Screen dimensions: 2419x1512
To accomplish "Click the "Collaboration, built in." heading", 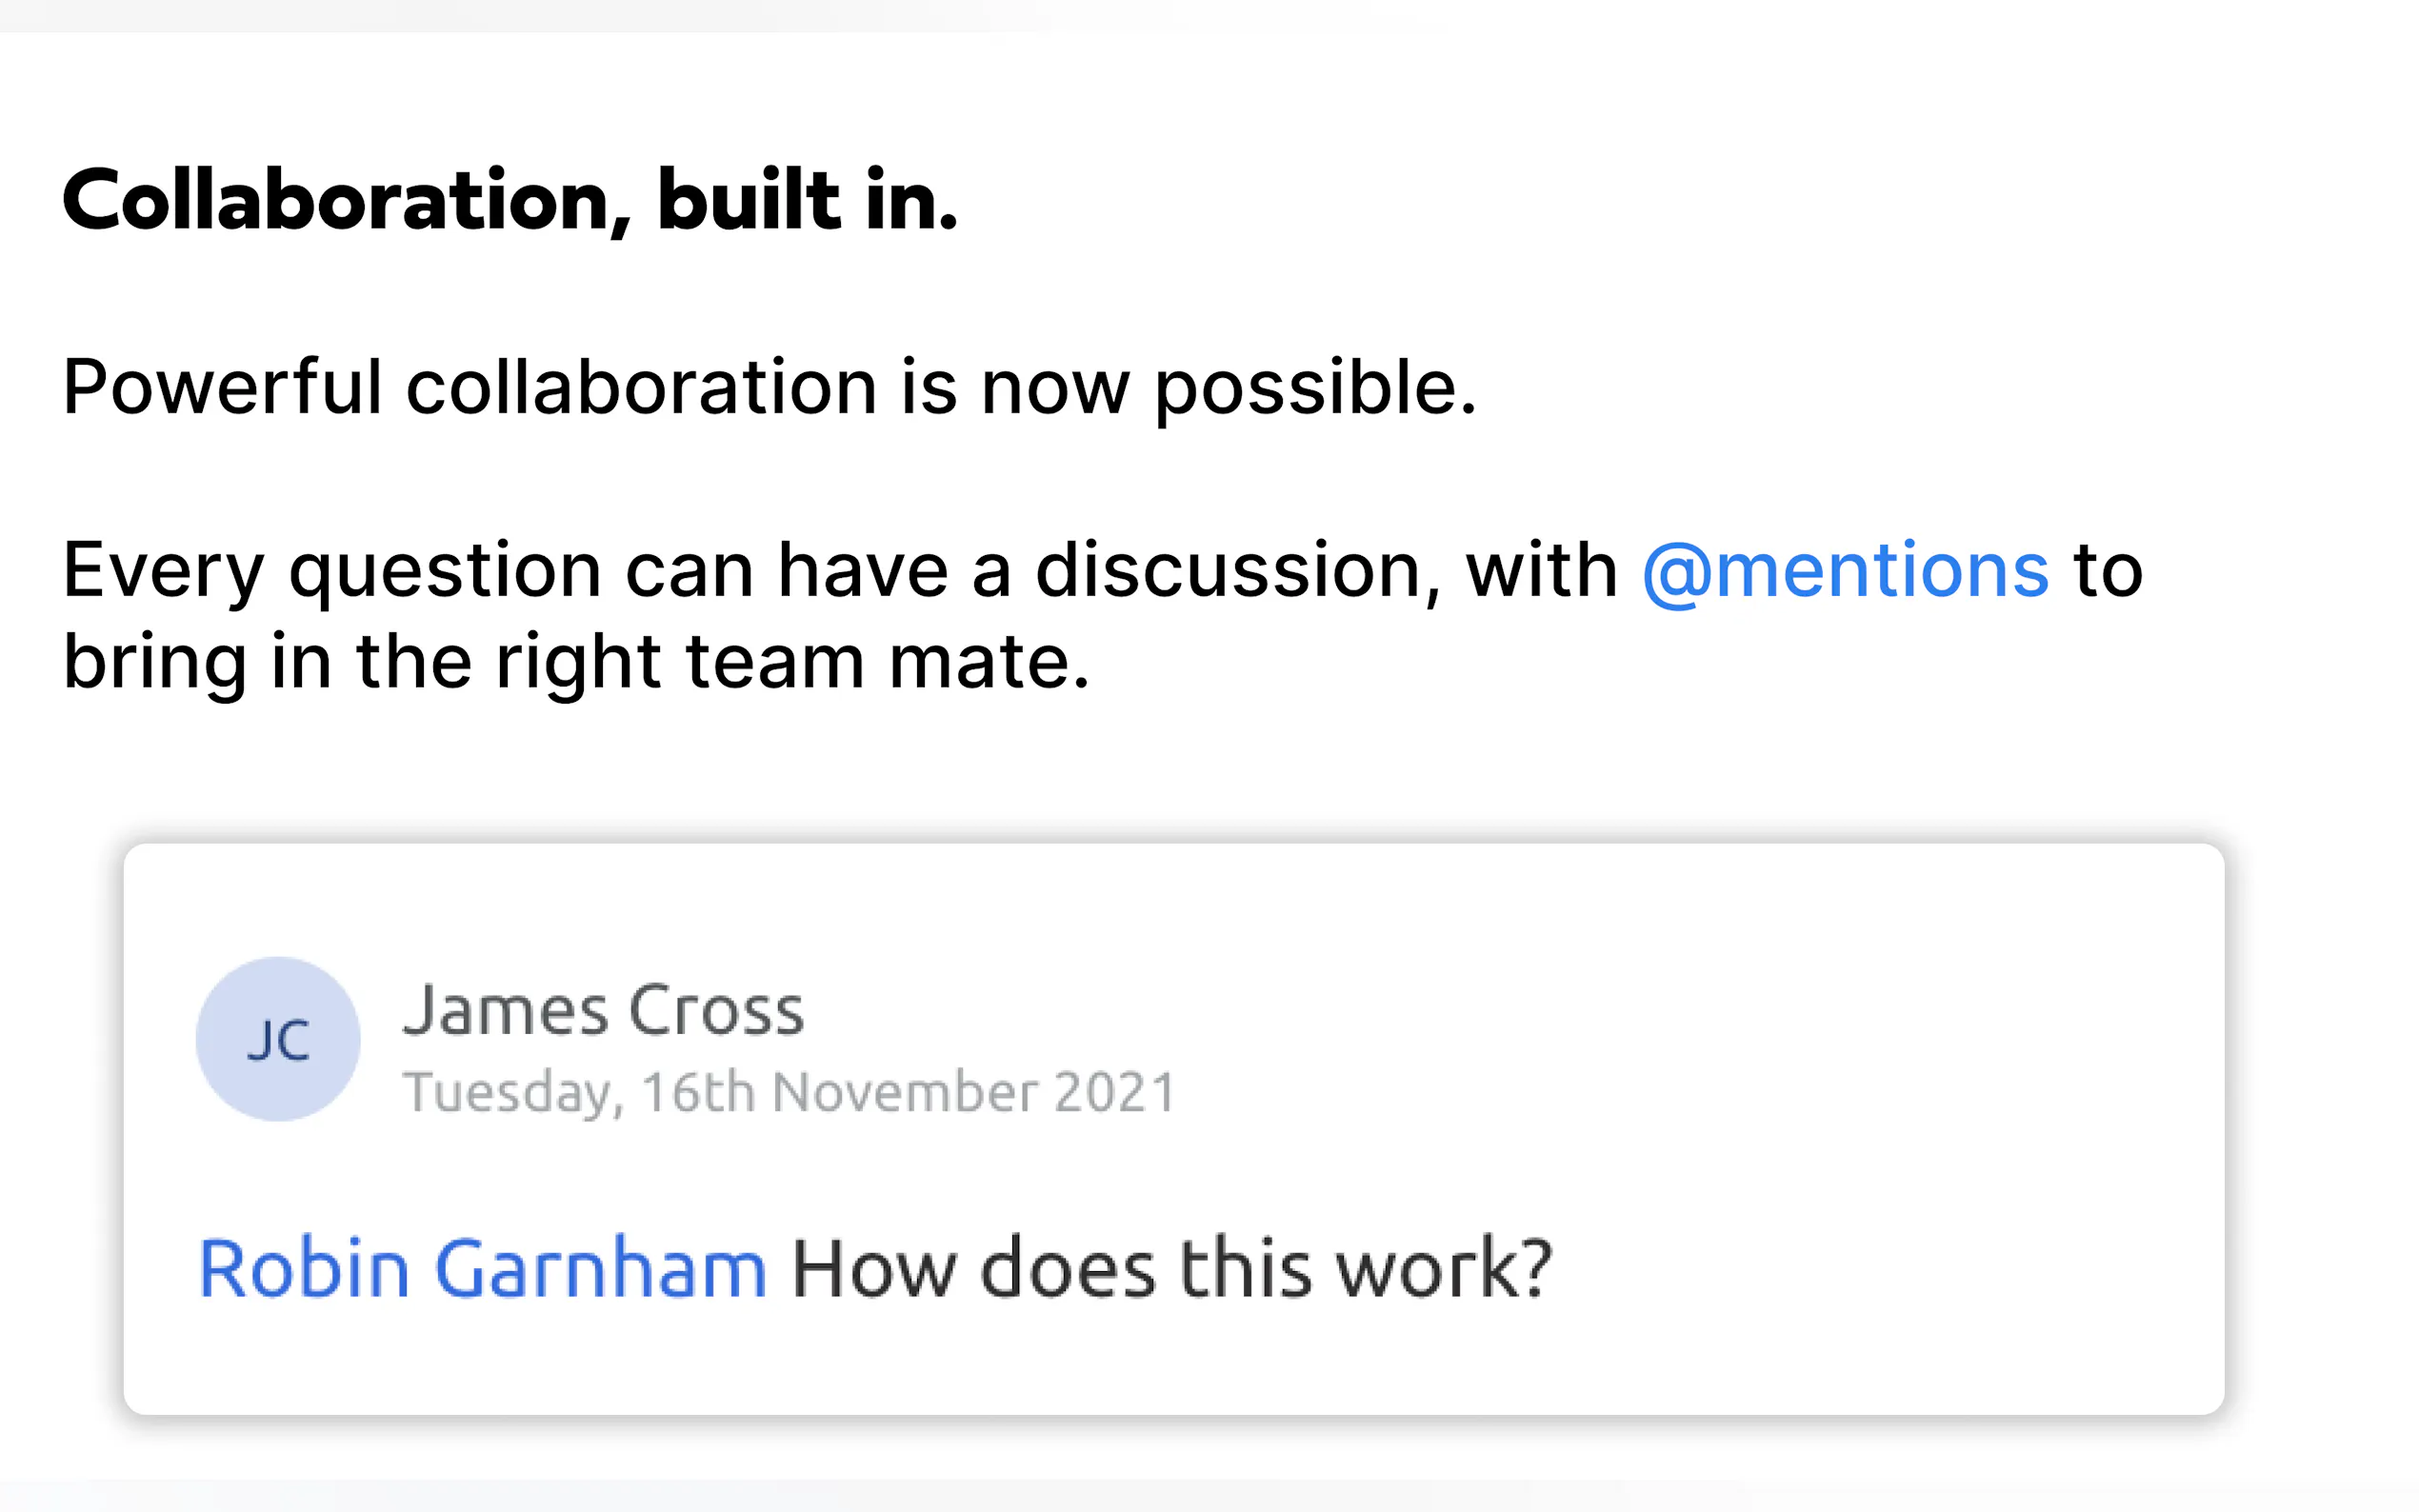I will tap(510, 200).
